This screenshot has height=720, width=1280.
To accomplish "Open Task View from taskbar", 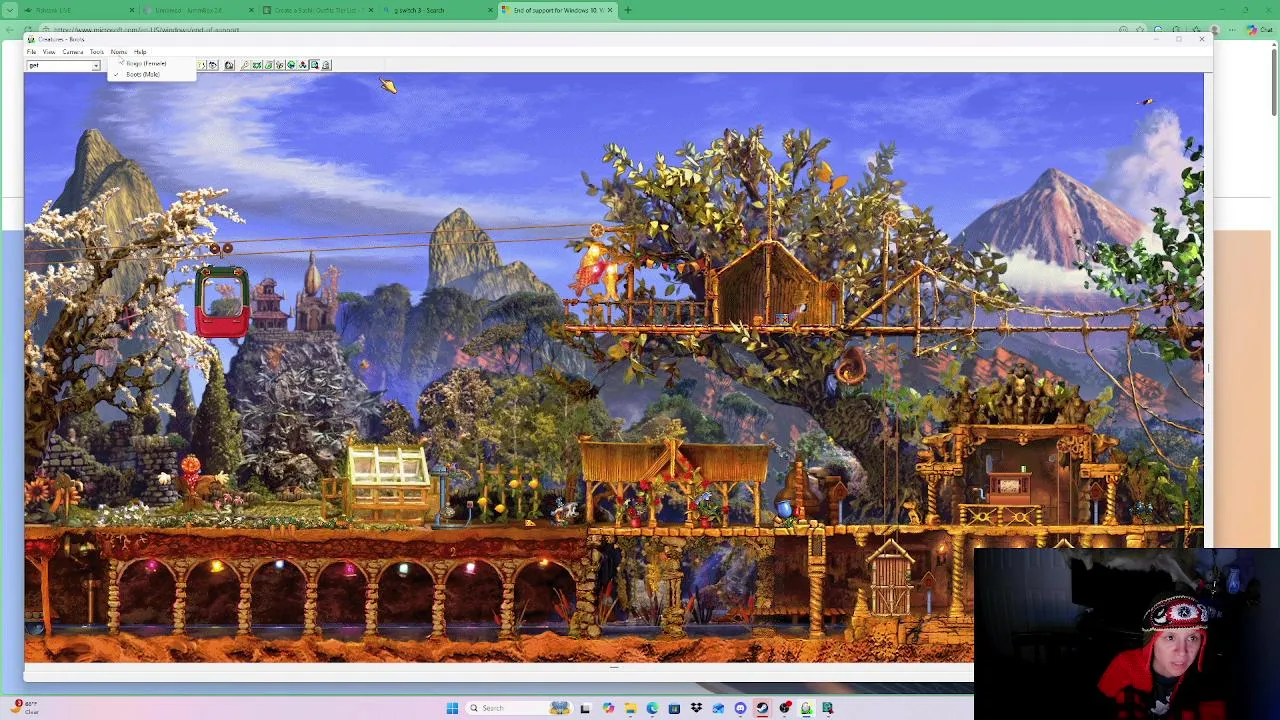I will pyautogui.click(x=584, y=708).
